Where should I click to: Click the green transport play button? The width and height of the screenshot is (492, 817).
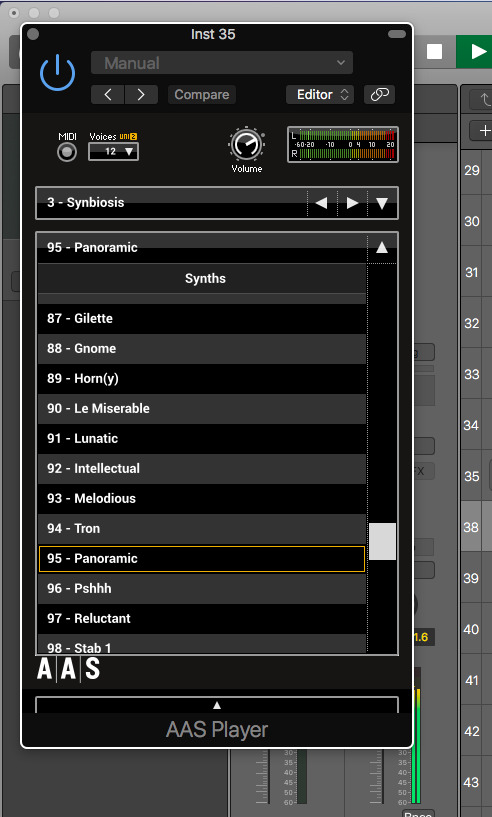point(475,51)
